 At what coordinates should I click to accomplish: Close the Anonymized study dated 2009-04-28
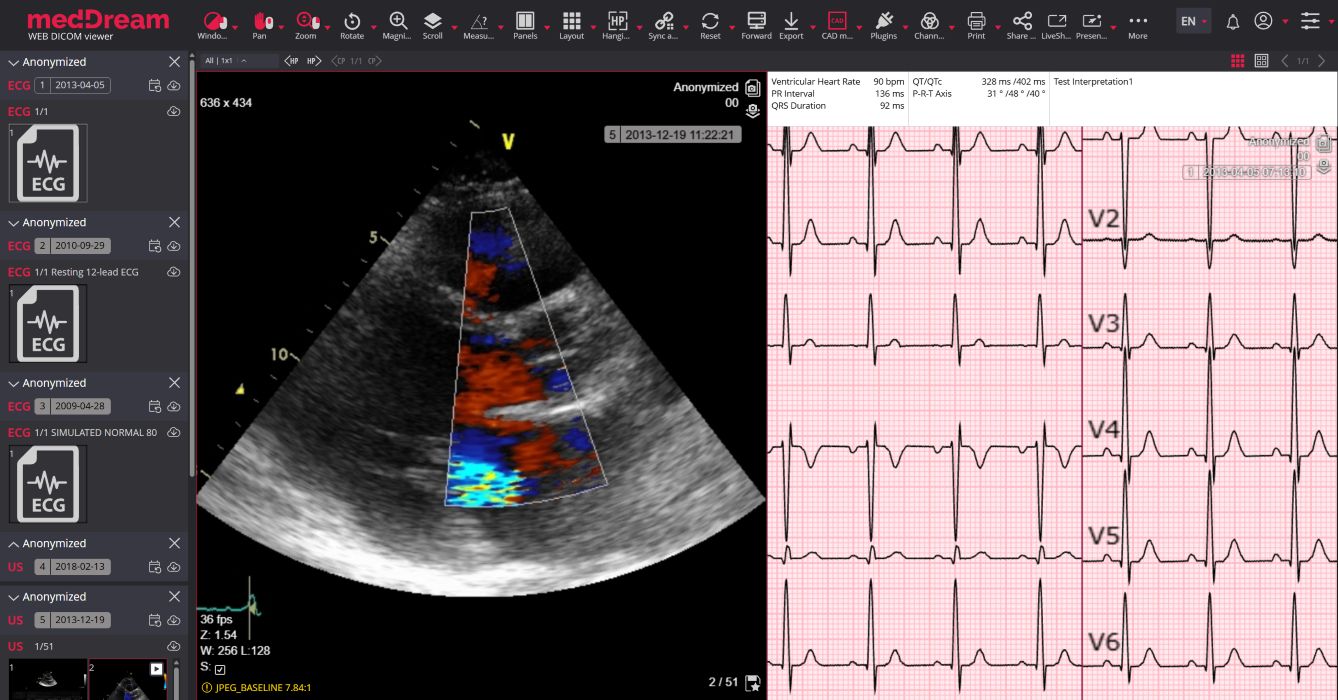click(x=174, y=383)
